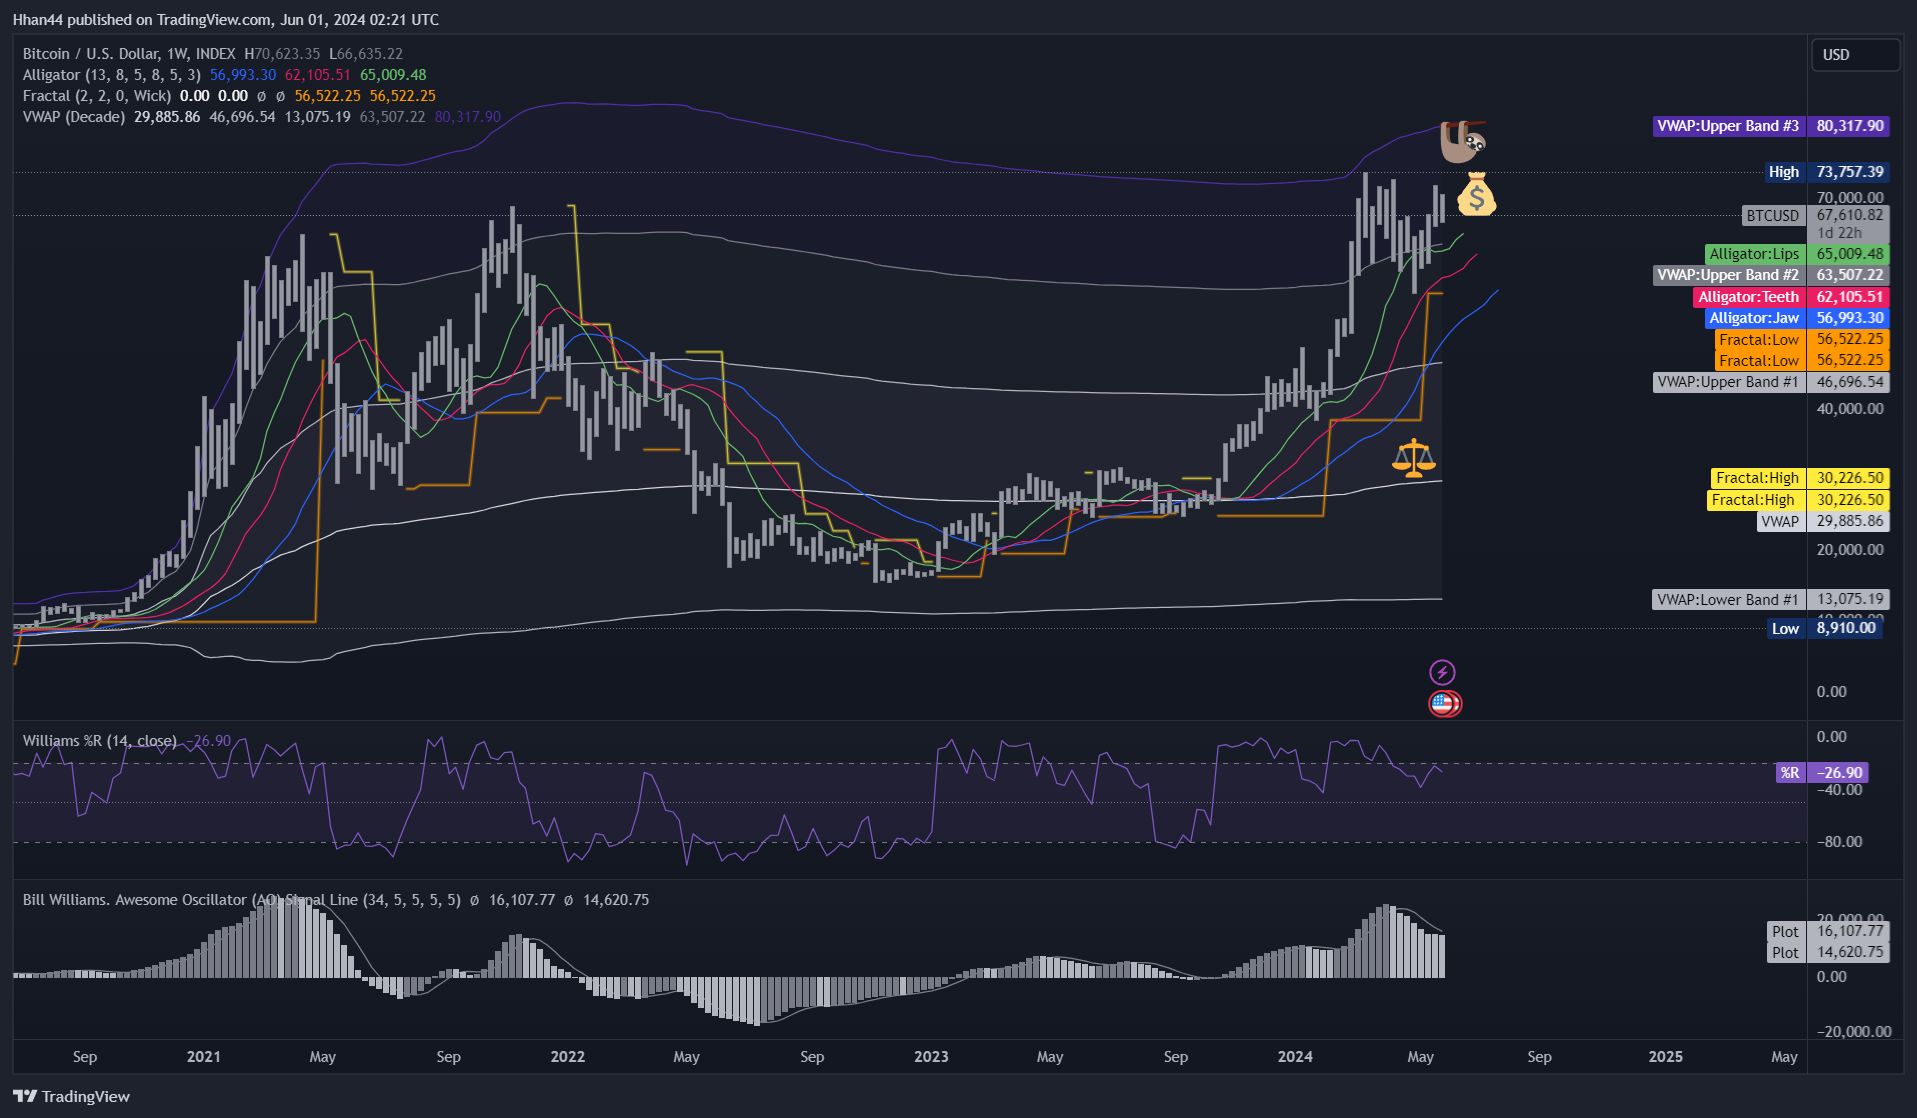Image resolution: width=1917 pixels, height=1118 pixels.
Task: Click the Low 8,910.00 price label
Action: [1825, 628]
